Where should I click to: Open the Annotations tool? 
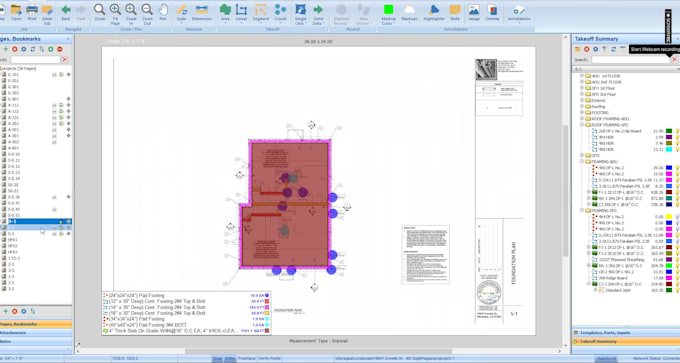pos(519,12)
